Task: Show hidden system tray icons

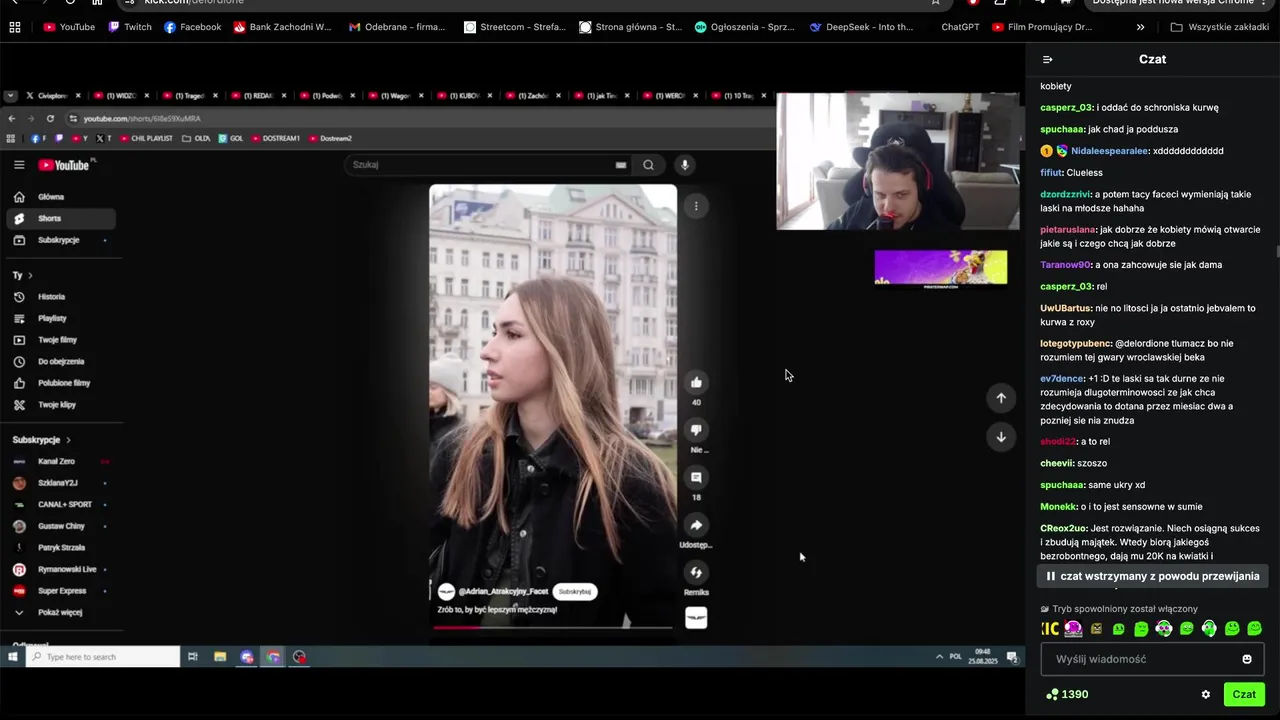Action: 939,657
